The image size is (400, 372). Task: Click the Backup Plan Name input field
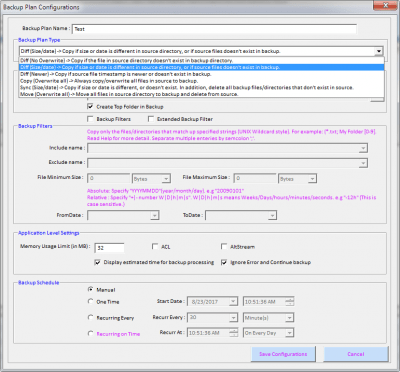pyautogui.click(x=214, y=29)
